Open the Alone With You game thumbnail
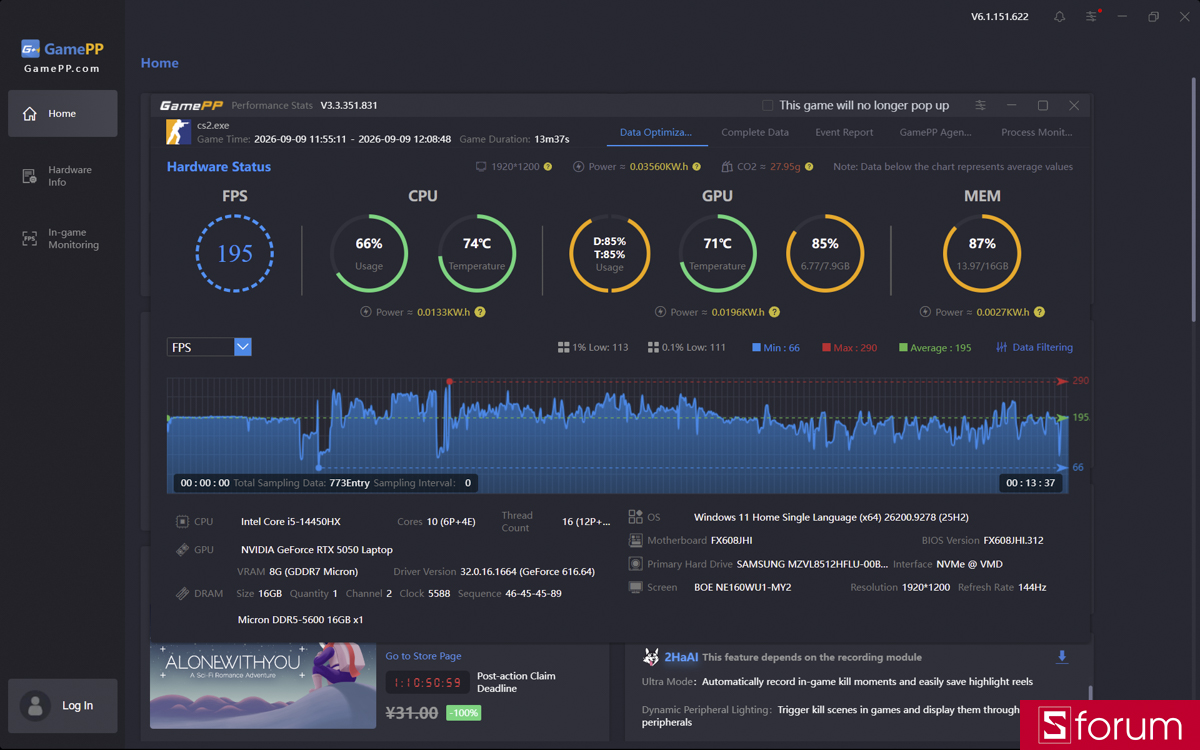 click(263, 686)
